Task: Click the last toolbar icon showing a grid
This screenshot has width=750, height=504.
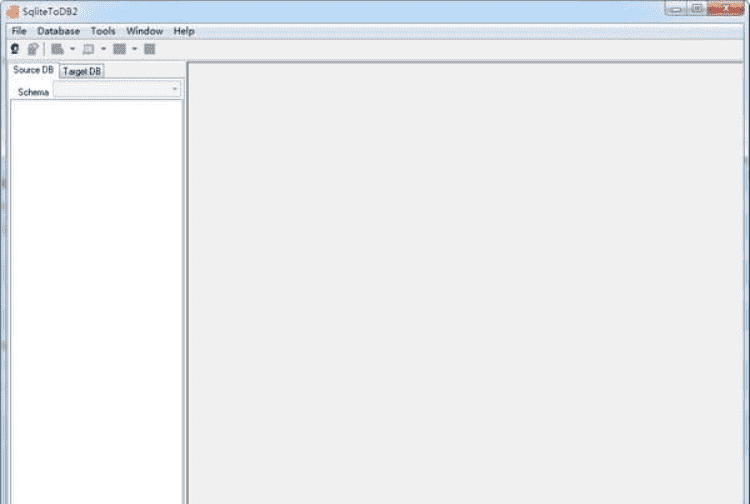Action: click(150, 49)
